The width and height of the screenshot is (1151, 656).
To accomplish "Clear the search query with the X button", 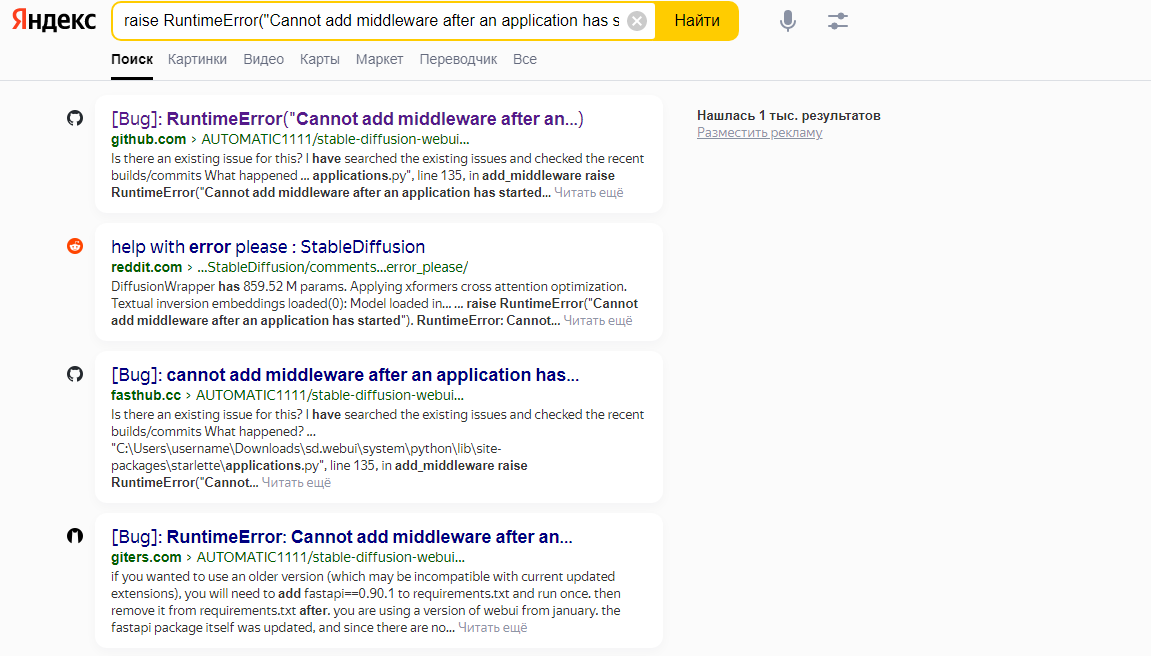I will point(637,21).
